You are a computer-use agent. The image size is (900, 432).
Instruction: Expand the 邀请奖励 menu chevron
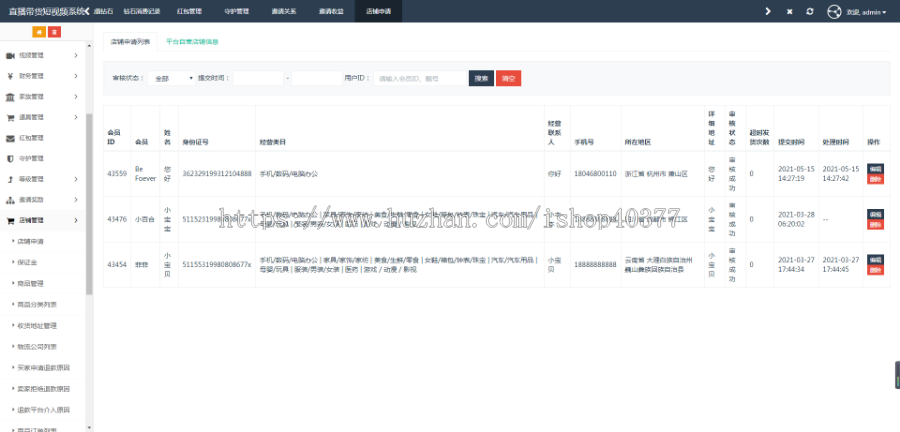(76, 200)
